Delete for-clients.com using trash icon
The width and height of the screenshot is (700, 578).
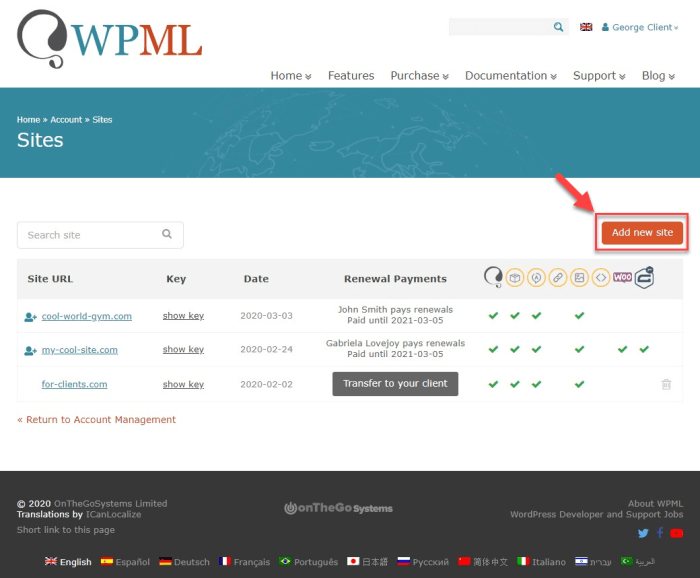pyautogui.click(x=666, y=384)
